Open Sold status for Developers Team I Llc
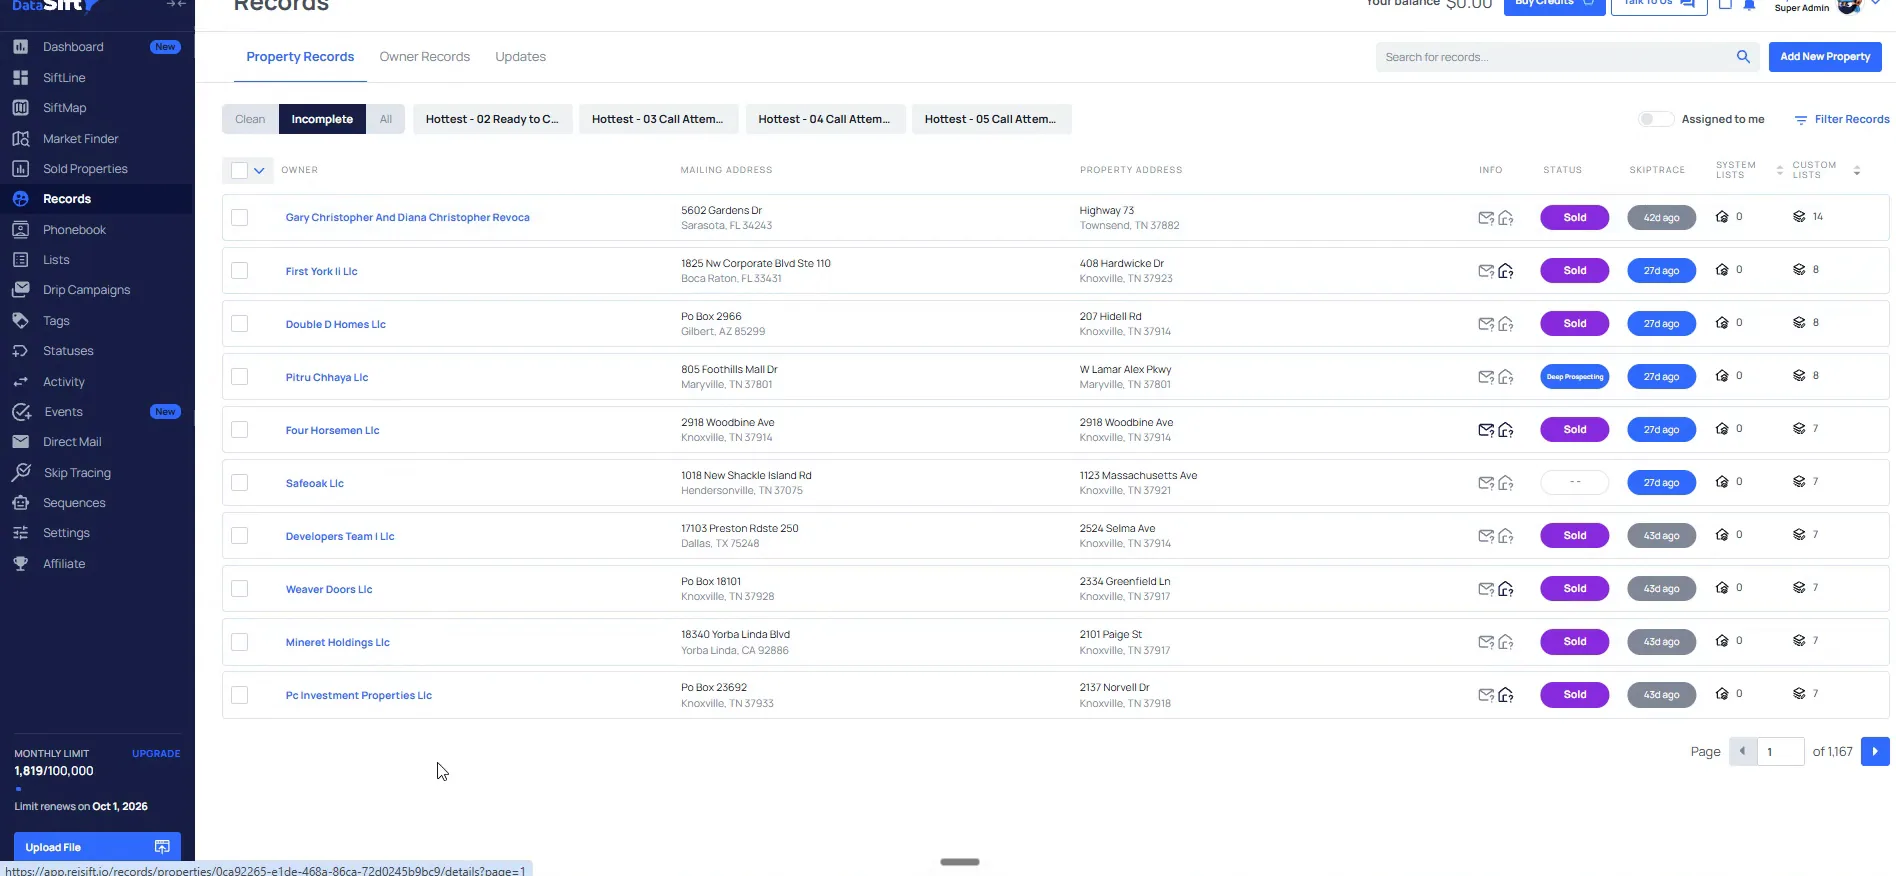1896x876 pixels. click(x=1575, y=536)
